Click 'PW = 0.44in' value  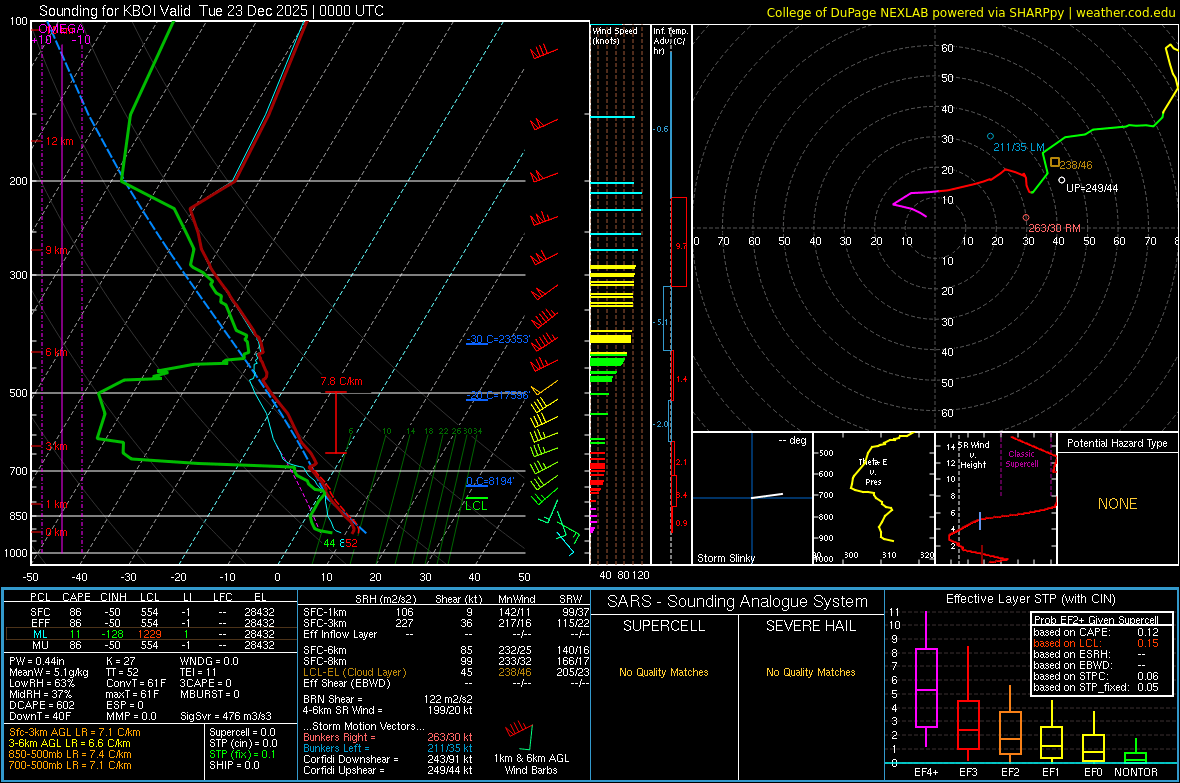tap(38, 661)
